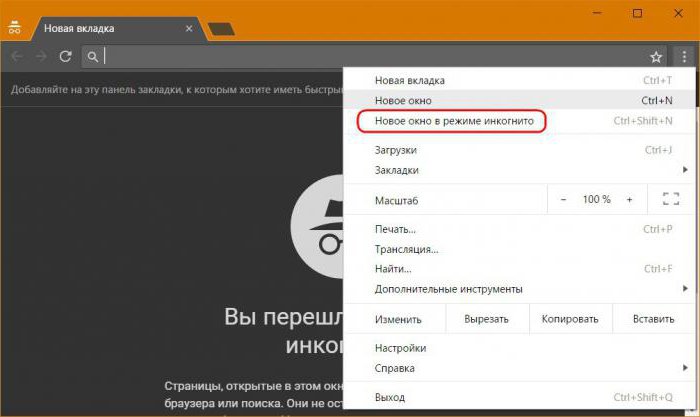Click the large incognito hat-and-glasses logo
Image resolution: width=700 pixels, height=417 pixels.
click(317, 227)
